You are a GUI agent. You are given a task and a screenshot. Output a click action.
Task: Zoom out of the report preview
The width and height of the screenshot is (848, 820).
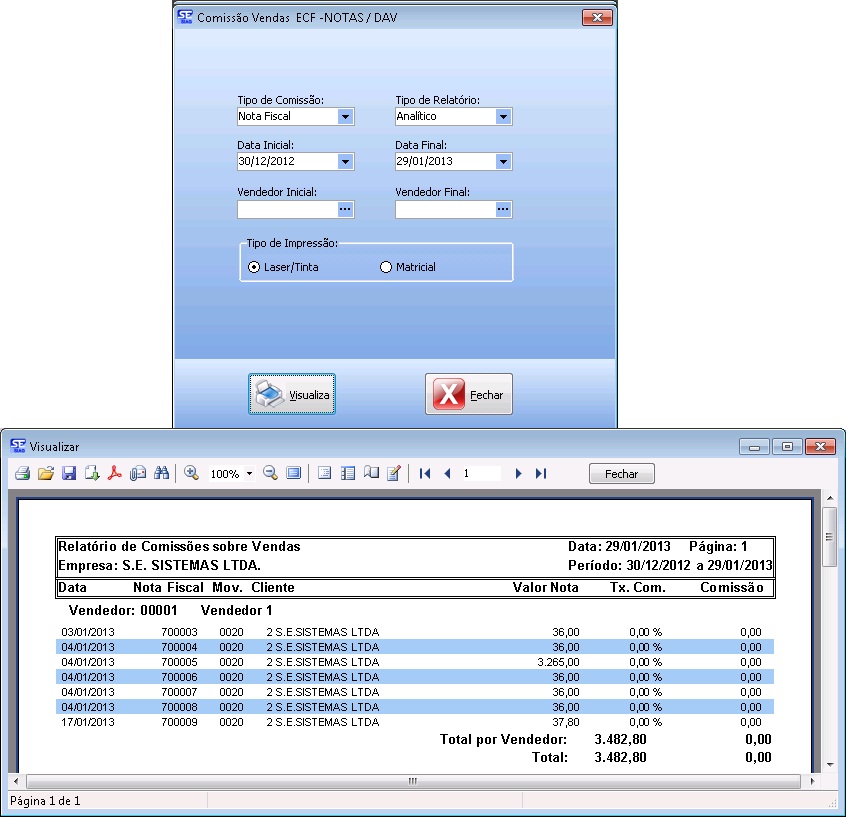point(270,474)
